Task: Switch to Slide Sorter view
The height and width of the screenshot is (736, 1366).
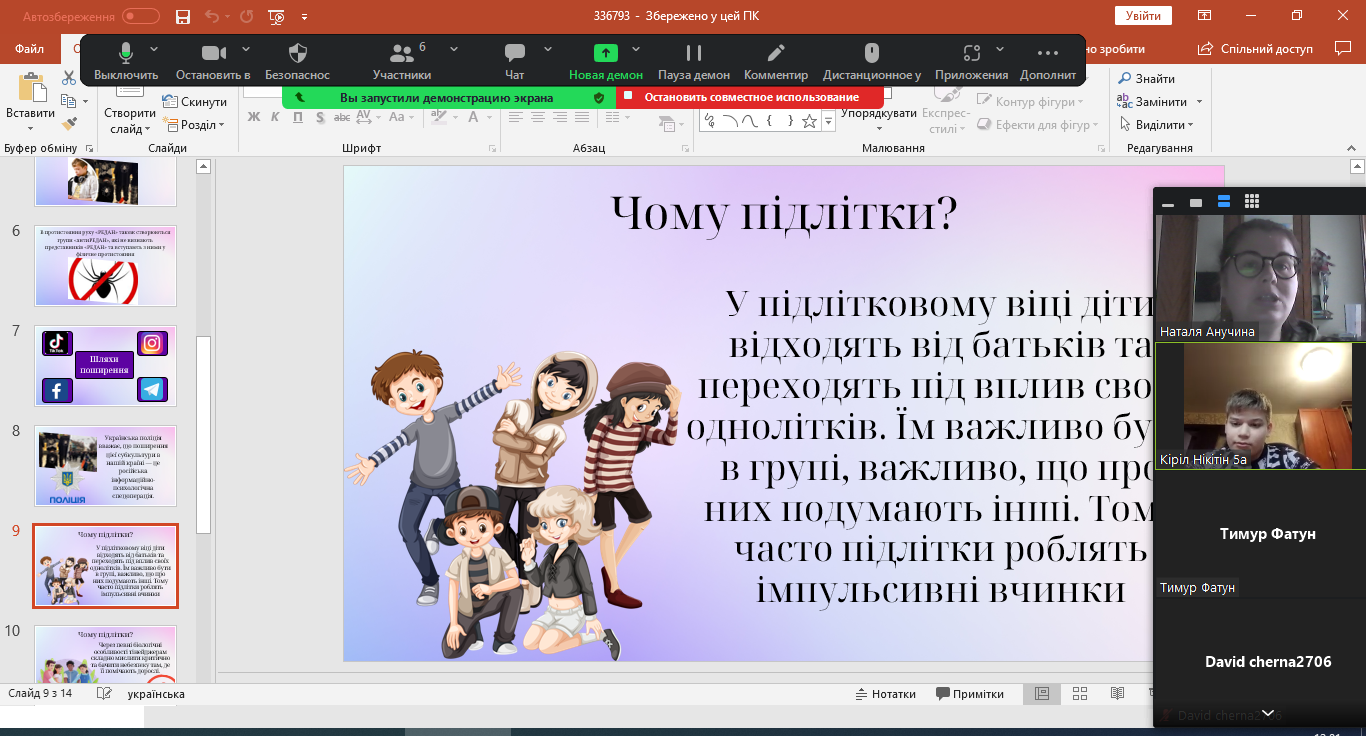Action: 1080,694
